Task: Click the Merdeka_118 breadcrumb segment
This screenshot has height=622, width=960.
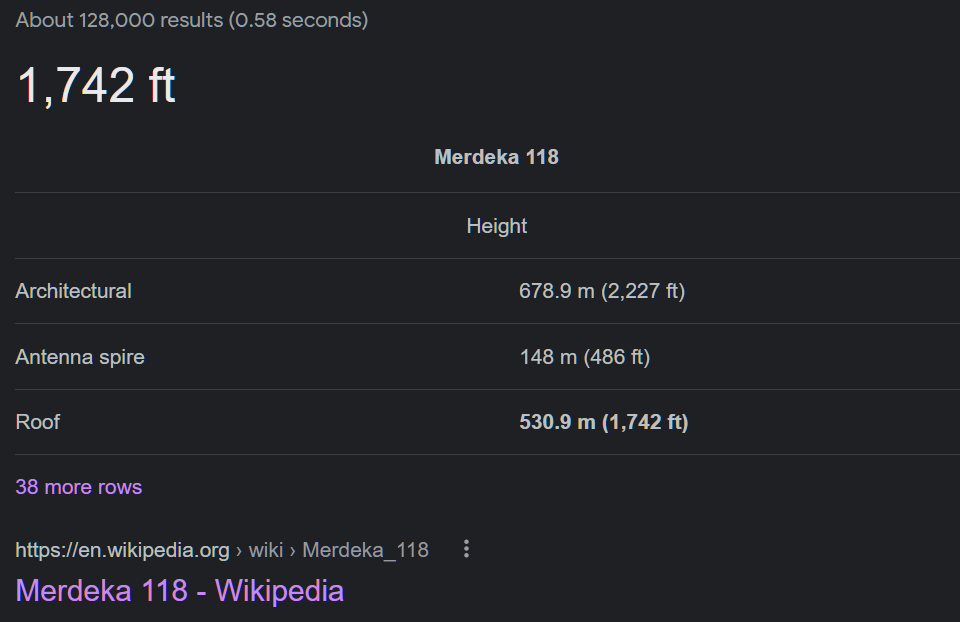Action: [x=366, y=550]
